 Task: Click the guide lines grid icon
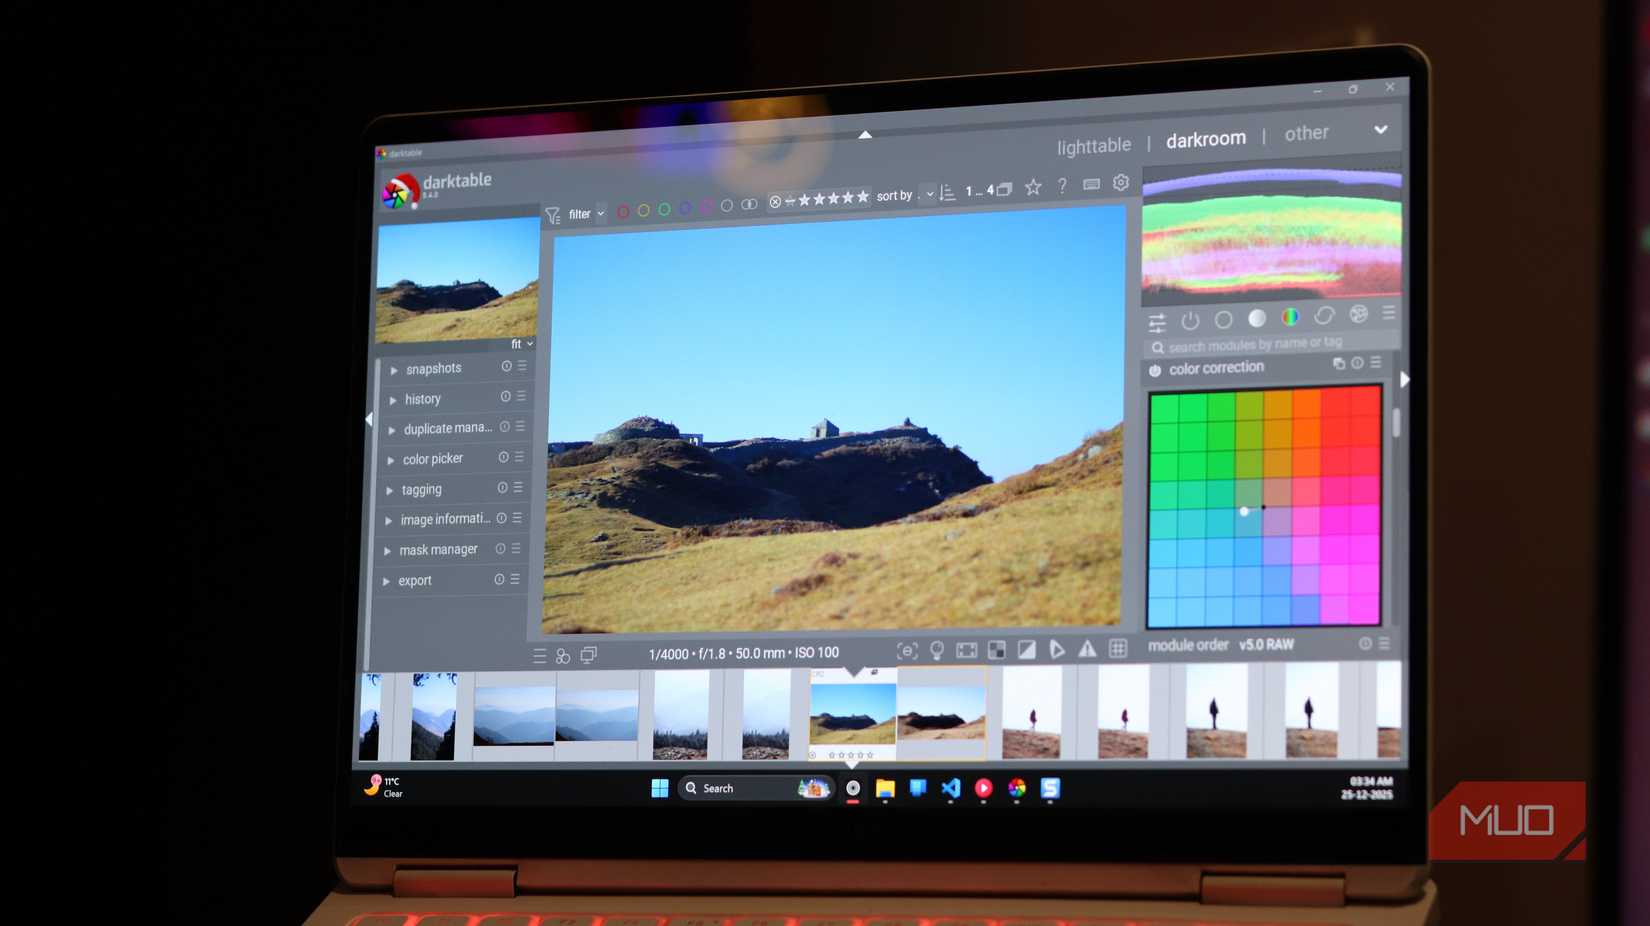tap(1117, 650)
